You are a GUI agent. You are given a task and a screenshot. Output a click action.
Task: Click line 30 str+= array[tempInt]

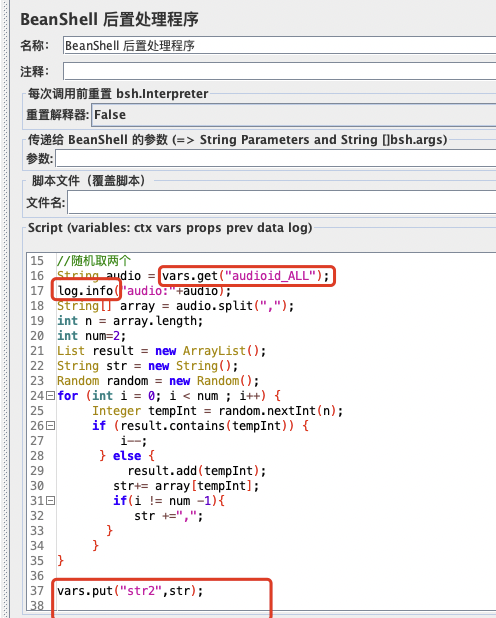coord(186,486)
